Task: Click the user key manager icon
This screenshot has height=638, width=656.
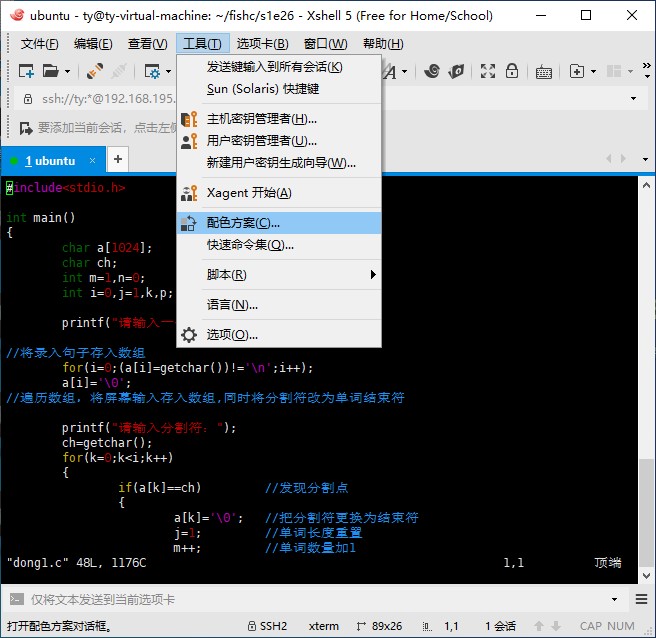Action: tap(189, 141)
